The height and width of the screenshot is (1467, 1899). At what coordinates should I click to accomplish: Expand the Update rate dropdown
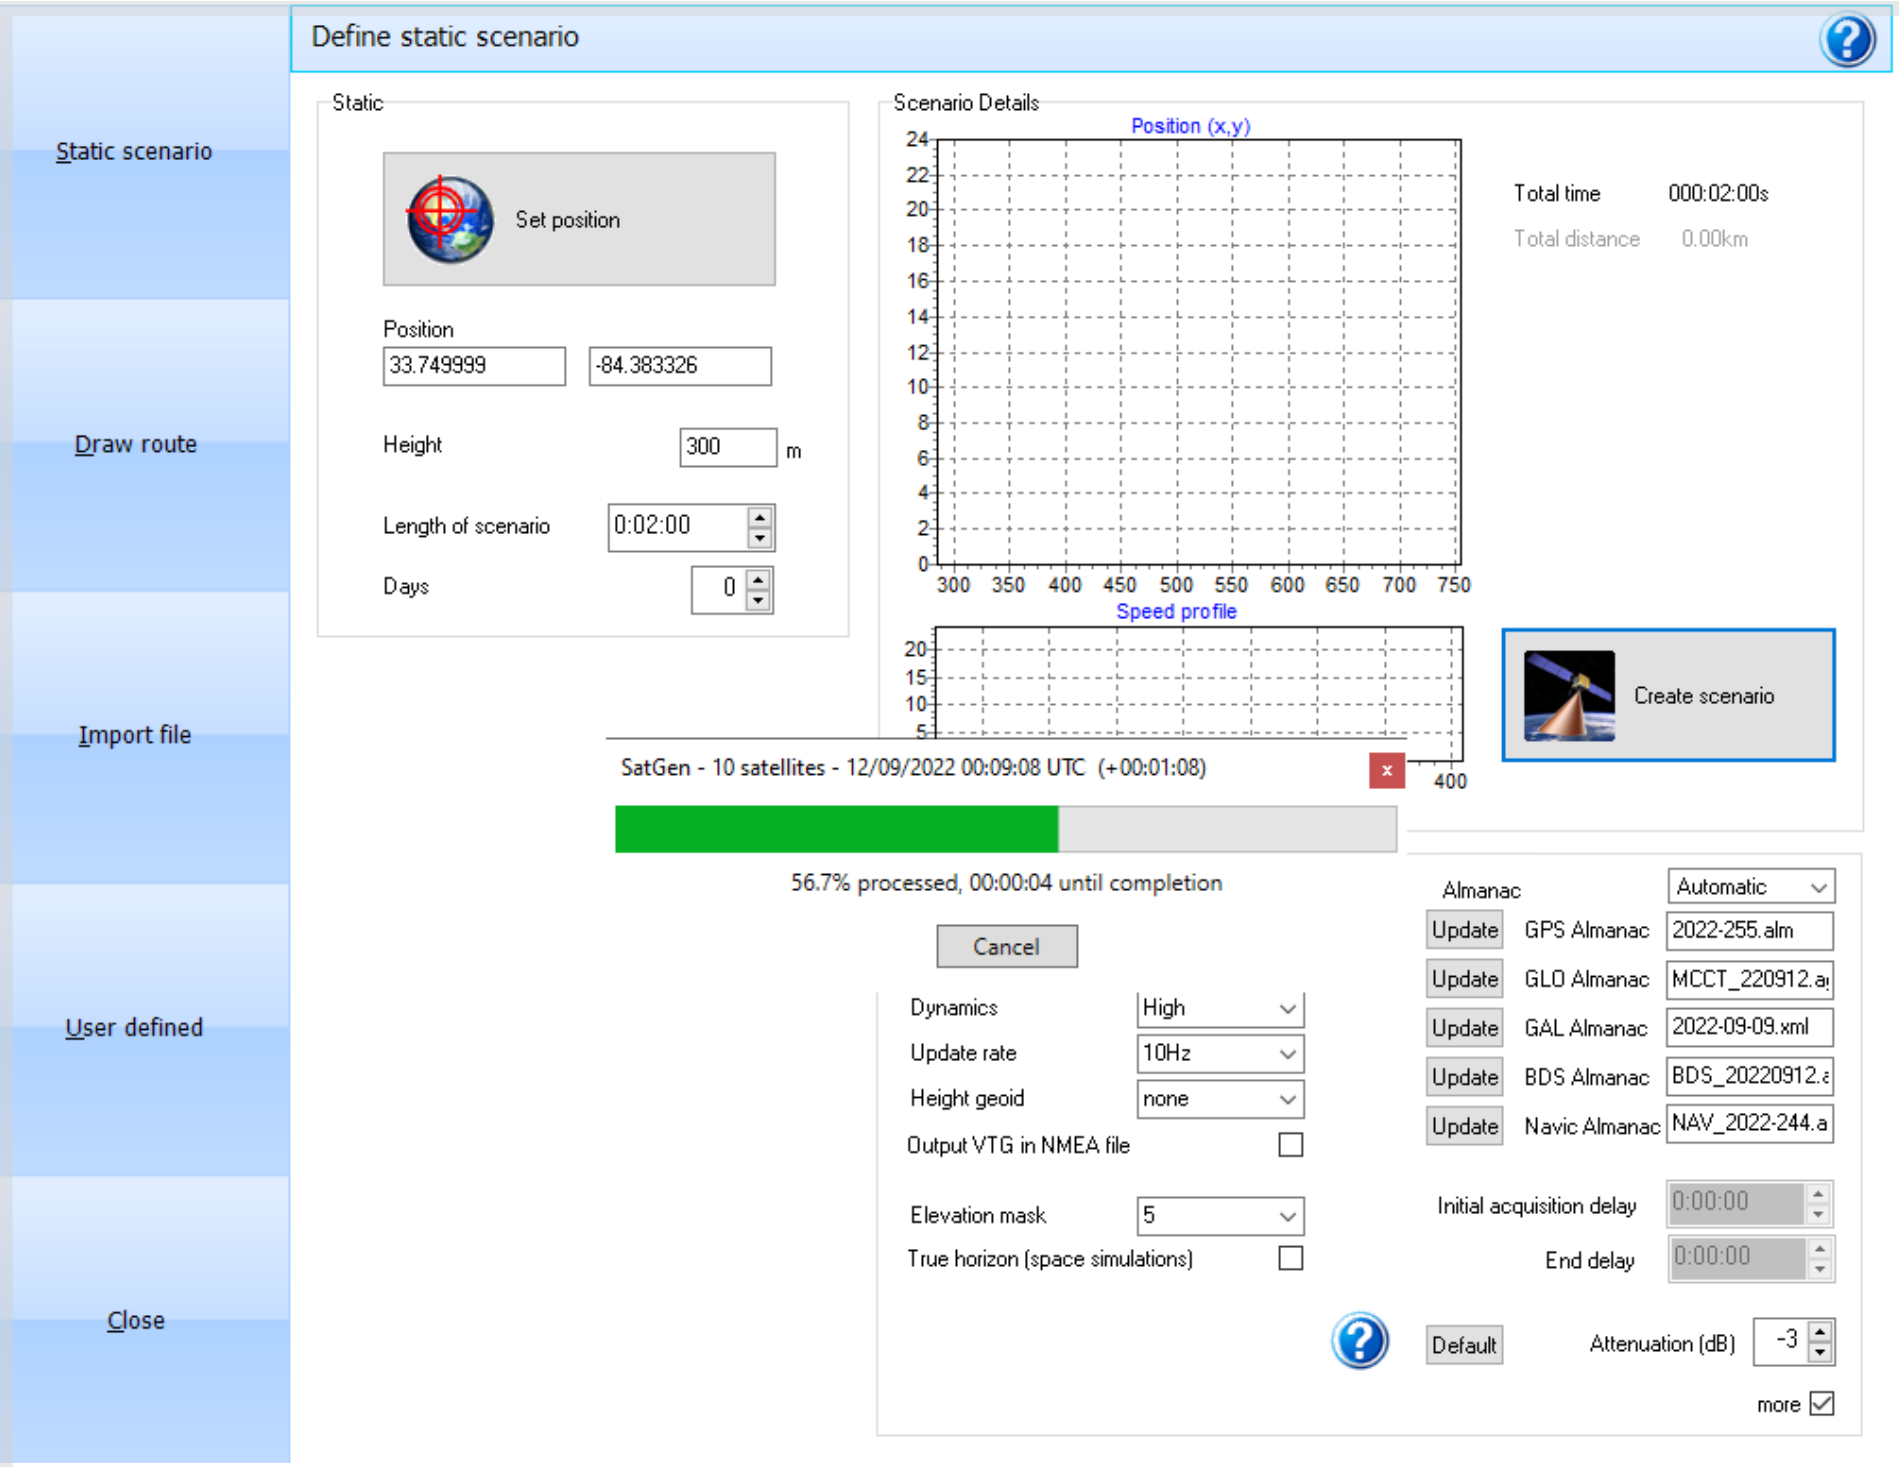(x=1288, y=1054)
